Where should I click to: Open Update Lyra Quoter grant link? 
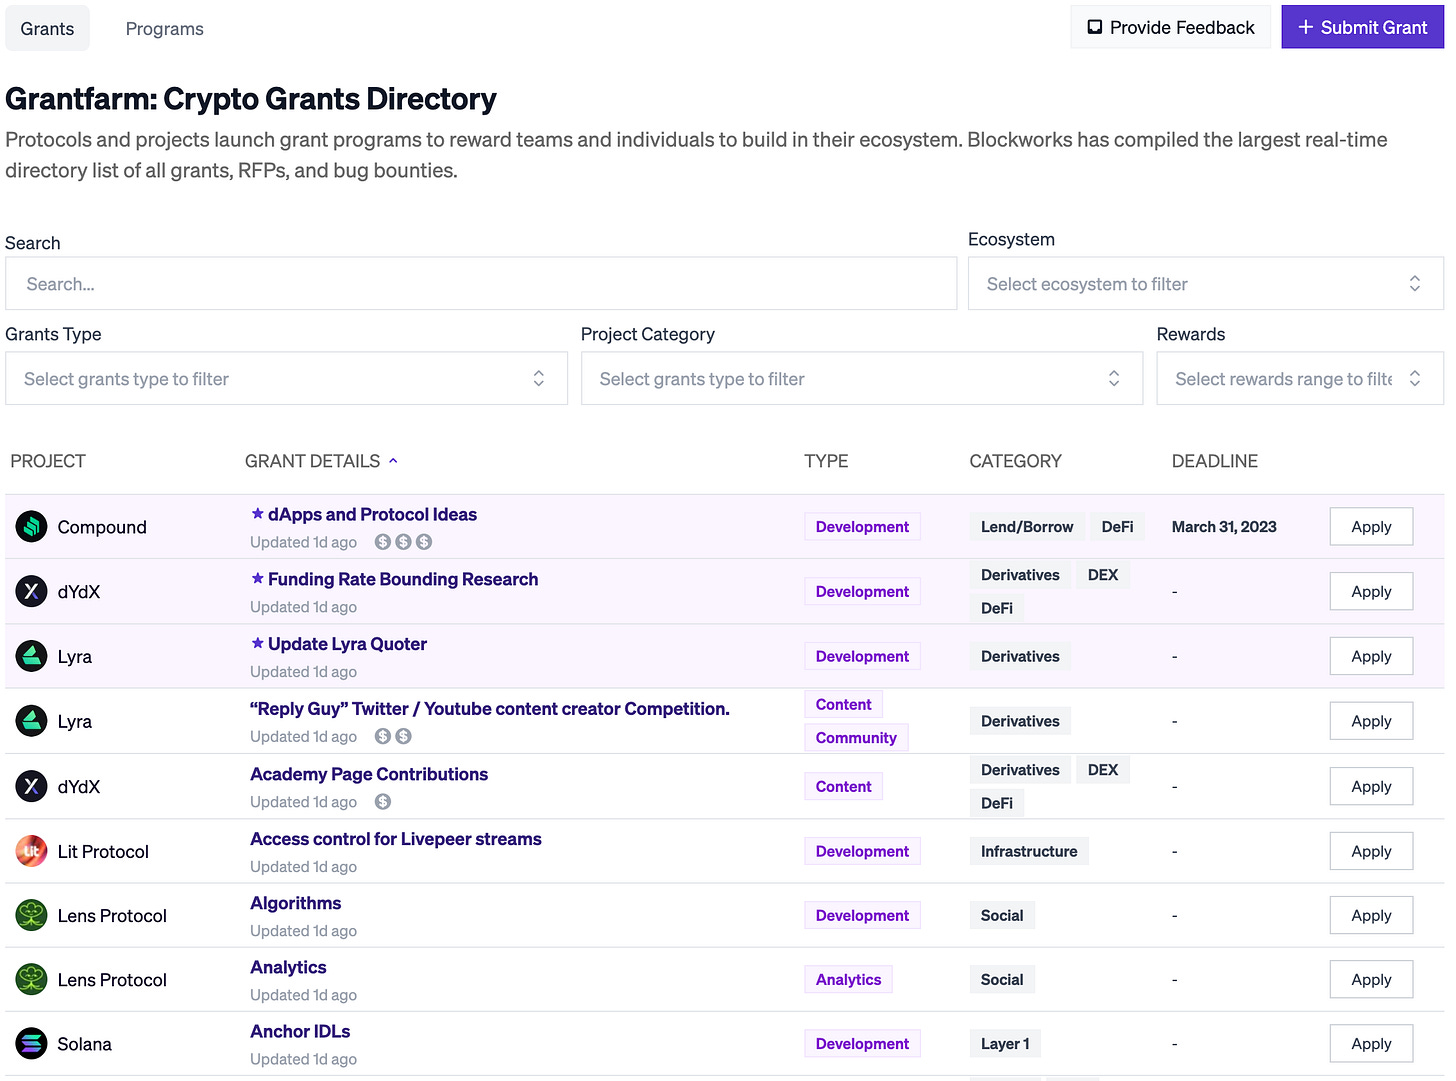coord(347,644)
